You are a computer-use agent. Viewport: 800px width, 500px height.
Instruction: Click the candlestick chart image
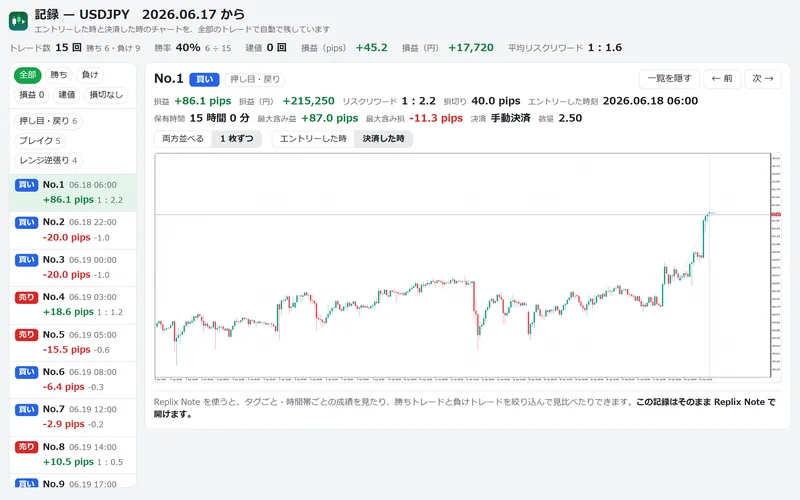pyautogui.click(x=468, y=267)
